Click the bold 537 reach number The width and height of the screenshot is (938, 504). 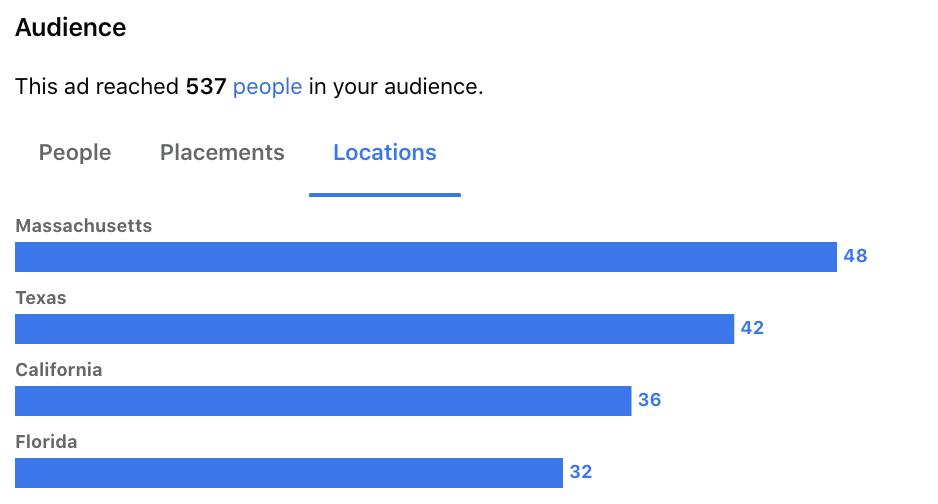[206, 87]
